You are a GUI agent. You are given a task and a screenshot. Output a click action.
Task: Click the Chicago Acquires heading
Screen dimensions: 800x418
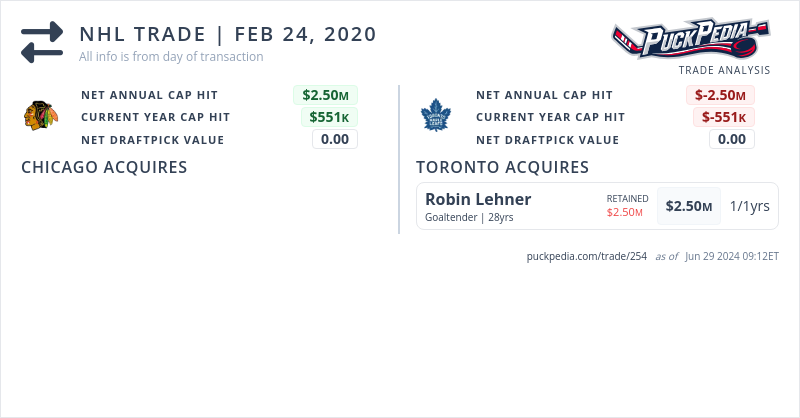(x=104, y=167)
